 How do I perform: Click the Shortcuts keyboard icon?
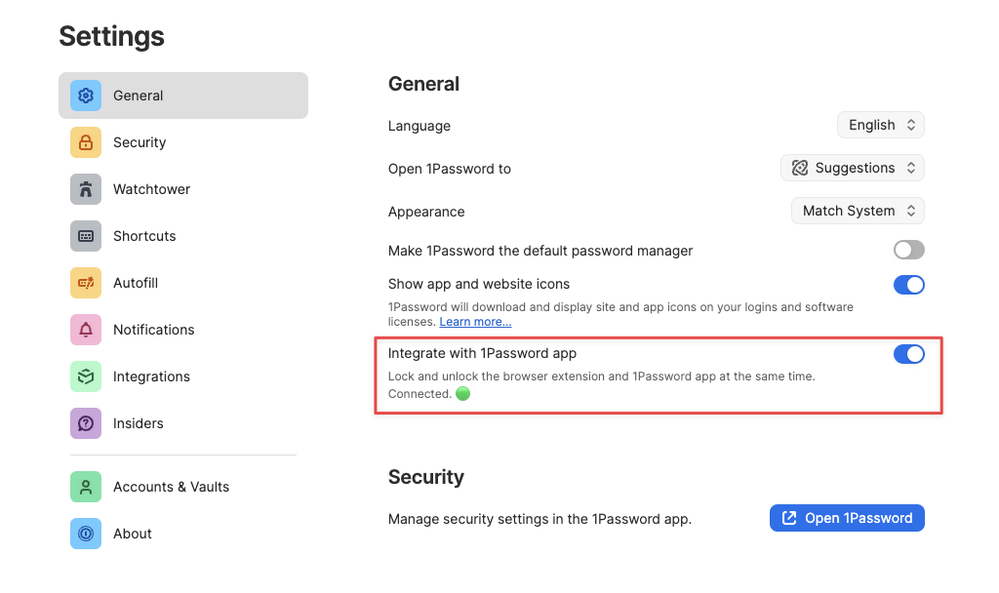tap(86, 236)
